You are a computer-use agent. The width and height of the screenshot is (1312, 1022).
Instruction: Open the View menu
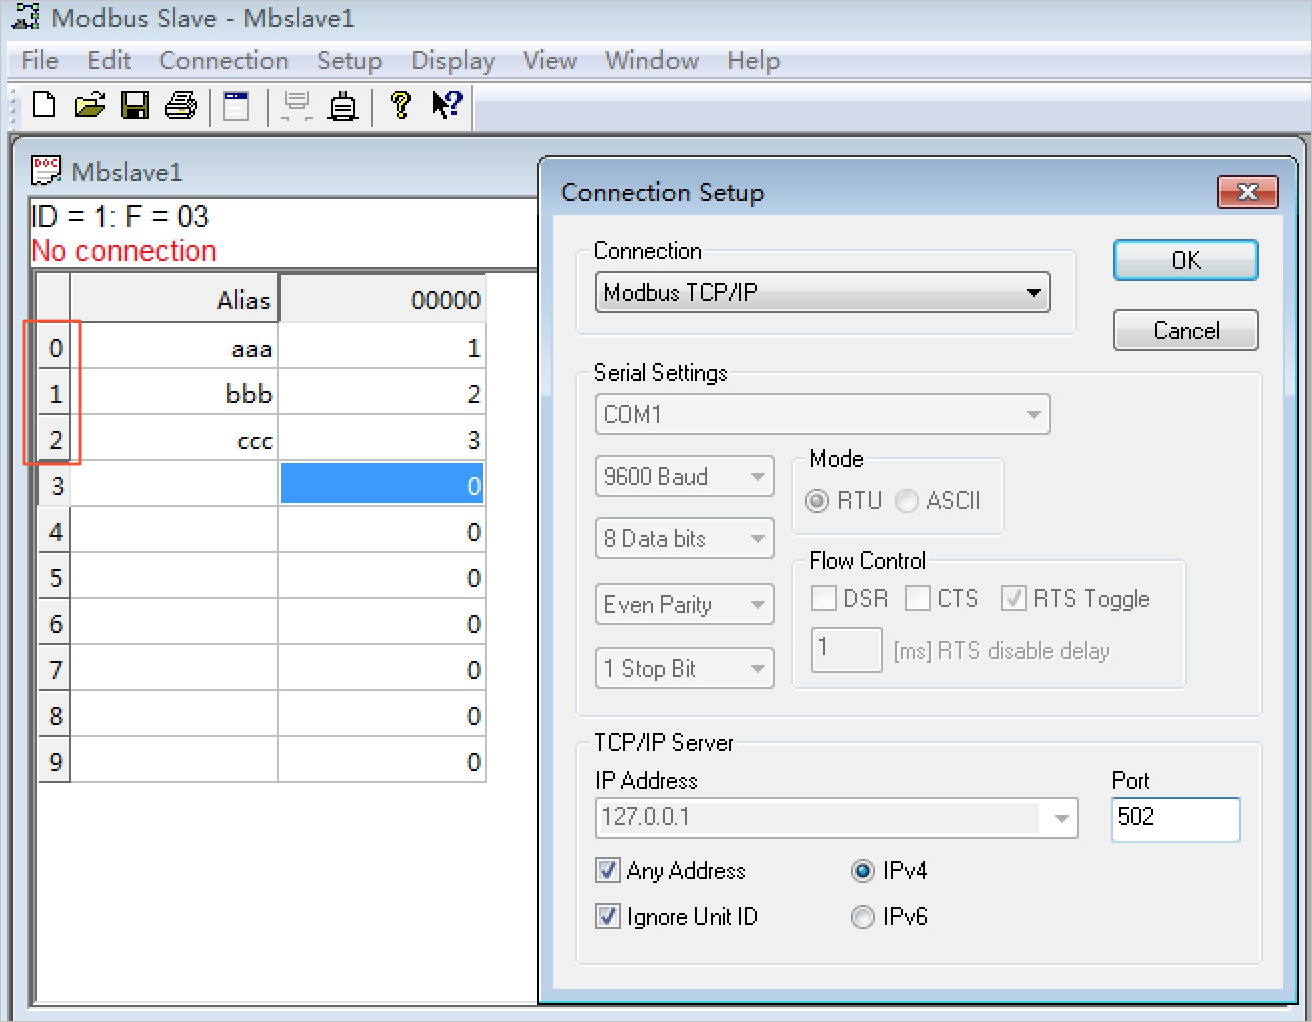click(x=550, y=61)
